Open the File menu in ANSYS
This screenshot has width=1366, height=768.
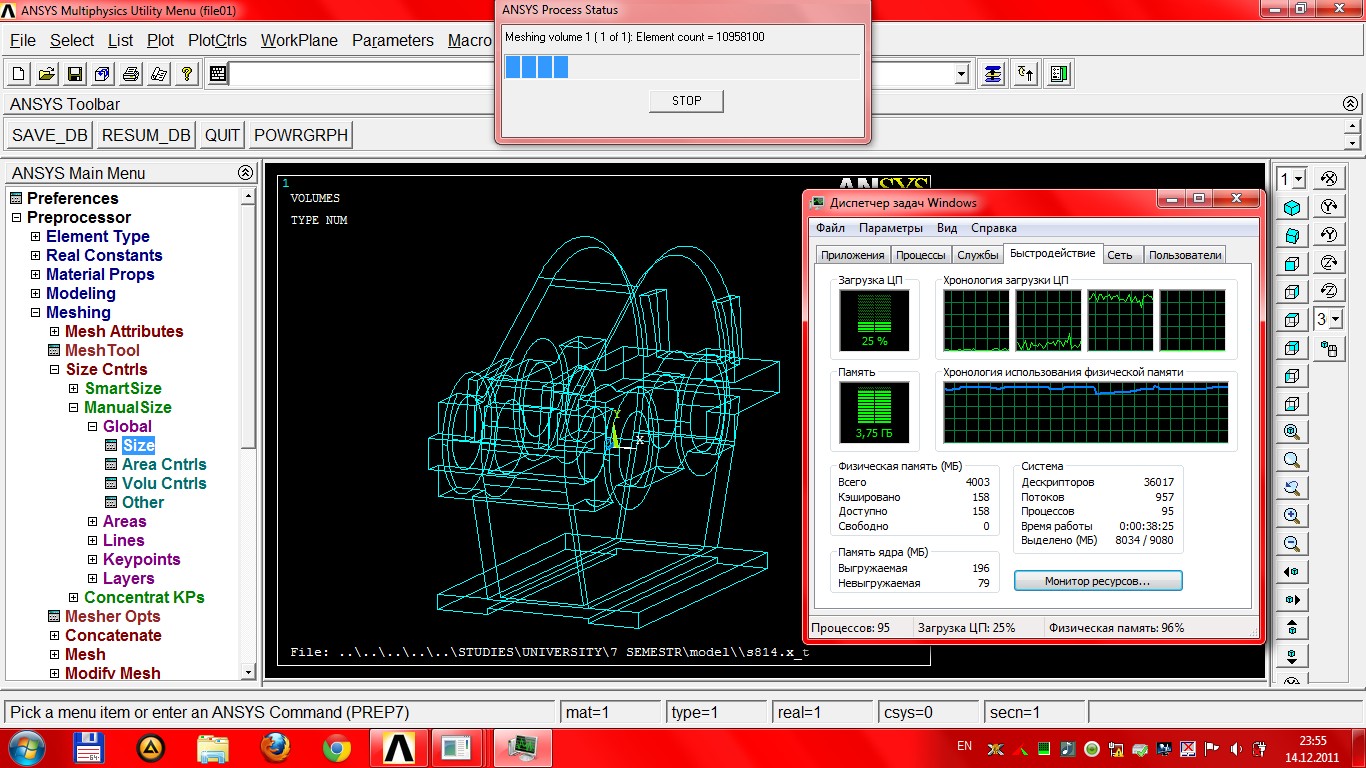(x=23, y=40)
